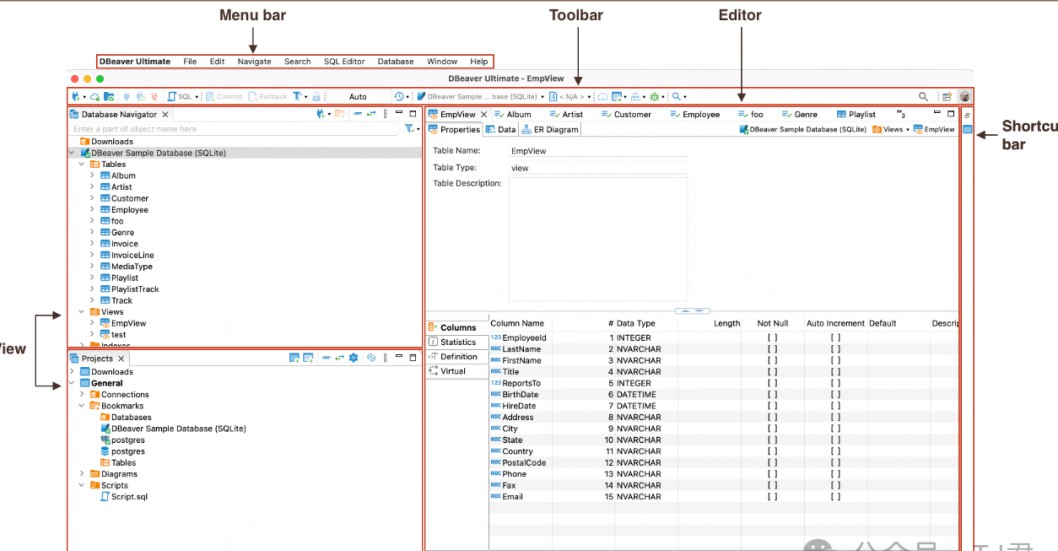Toggle Auto Increment checkbox for Country
1058x551 pixels.
click(x=835, y=451)
